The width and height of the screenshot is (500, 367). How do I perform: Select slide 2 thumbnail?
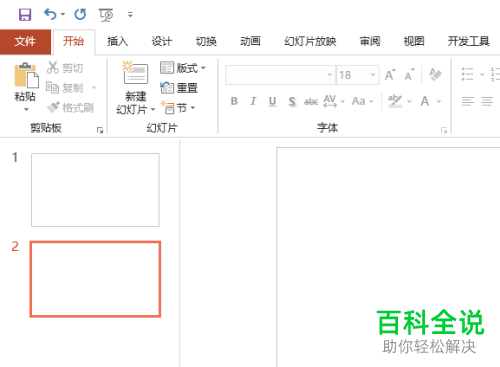95,279
